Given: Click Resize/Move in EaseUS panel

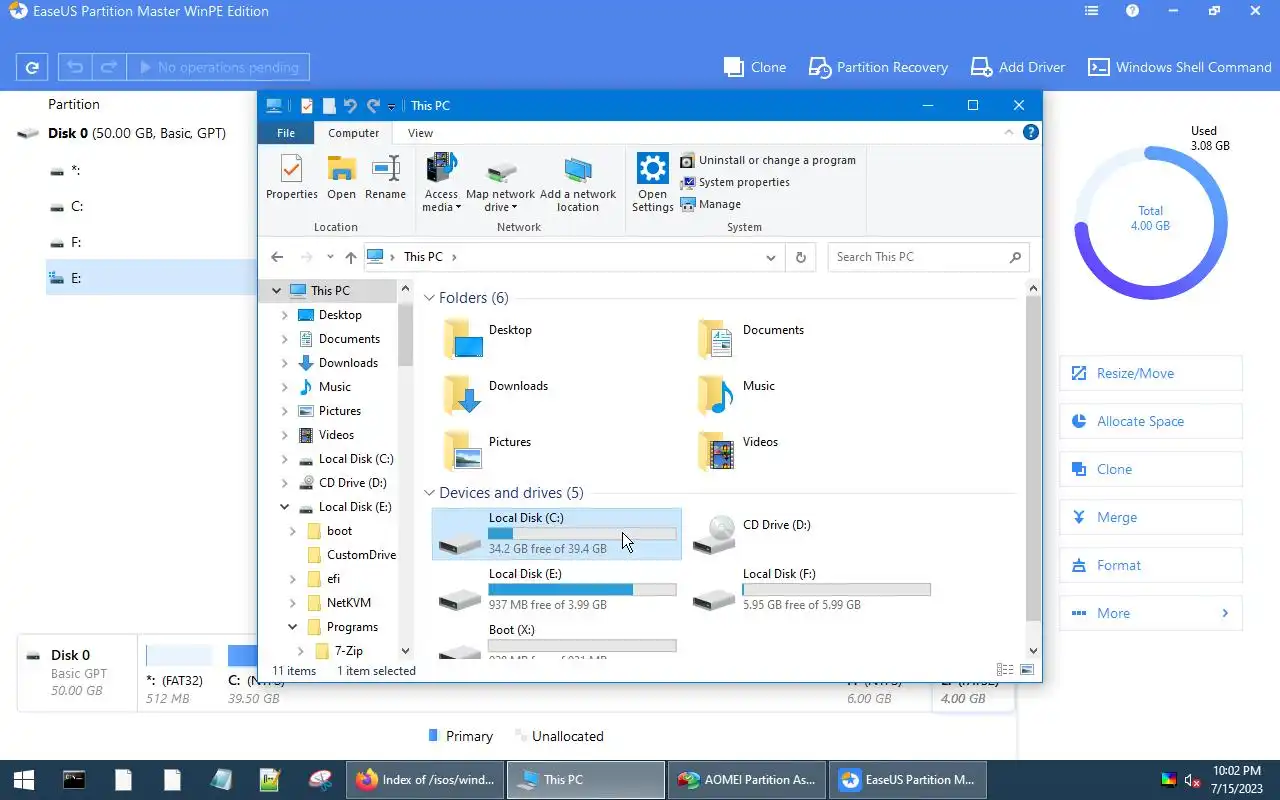Looking at the screenshot, I should (x=1150, y=373).
